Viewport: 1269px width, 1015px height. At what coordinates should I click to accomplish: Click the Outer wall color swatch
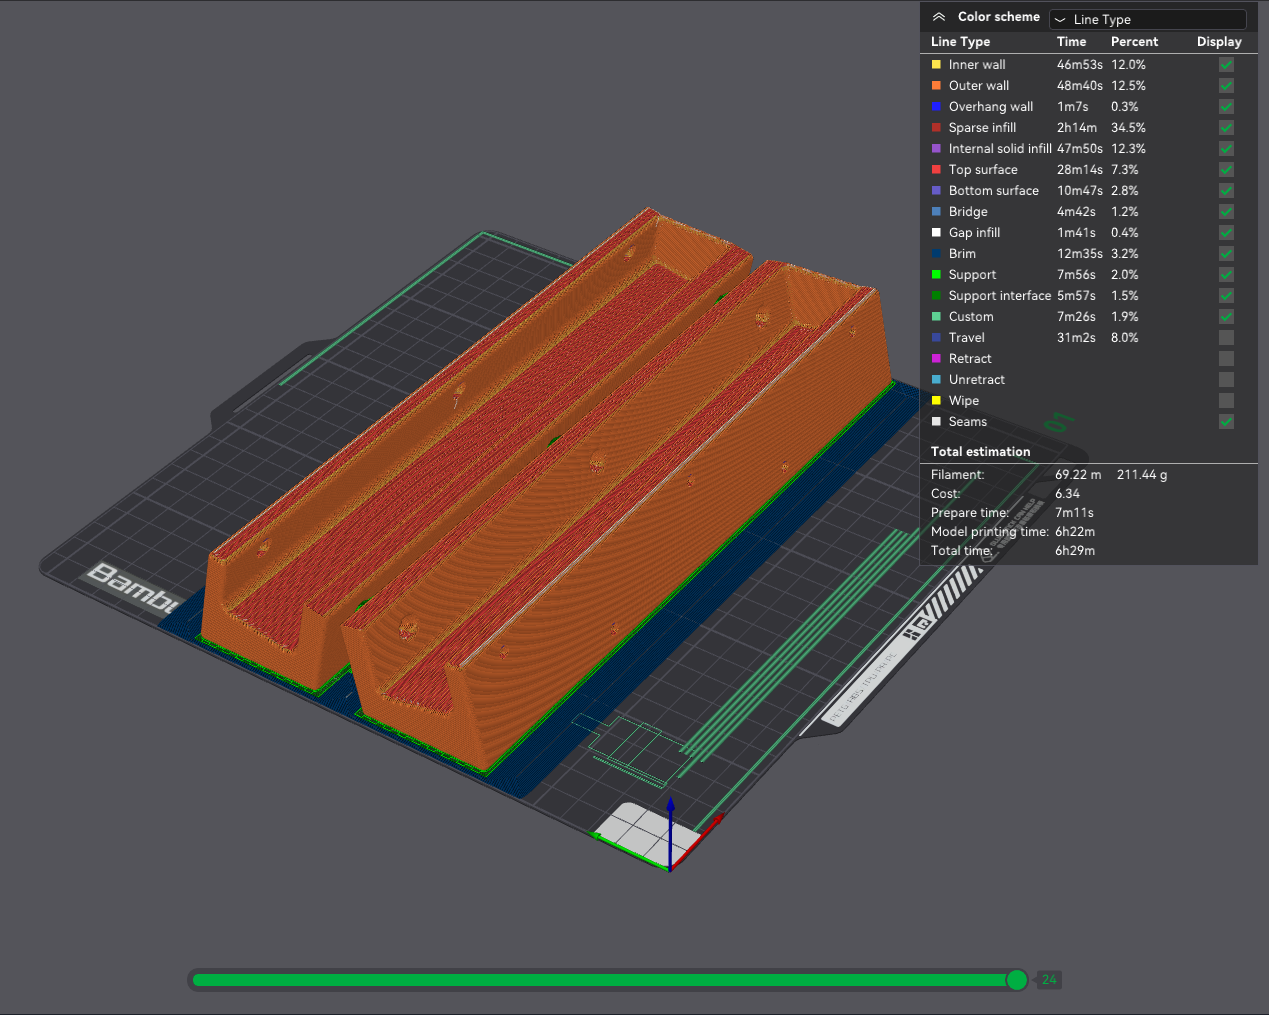[x=936, y=85]
